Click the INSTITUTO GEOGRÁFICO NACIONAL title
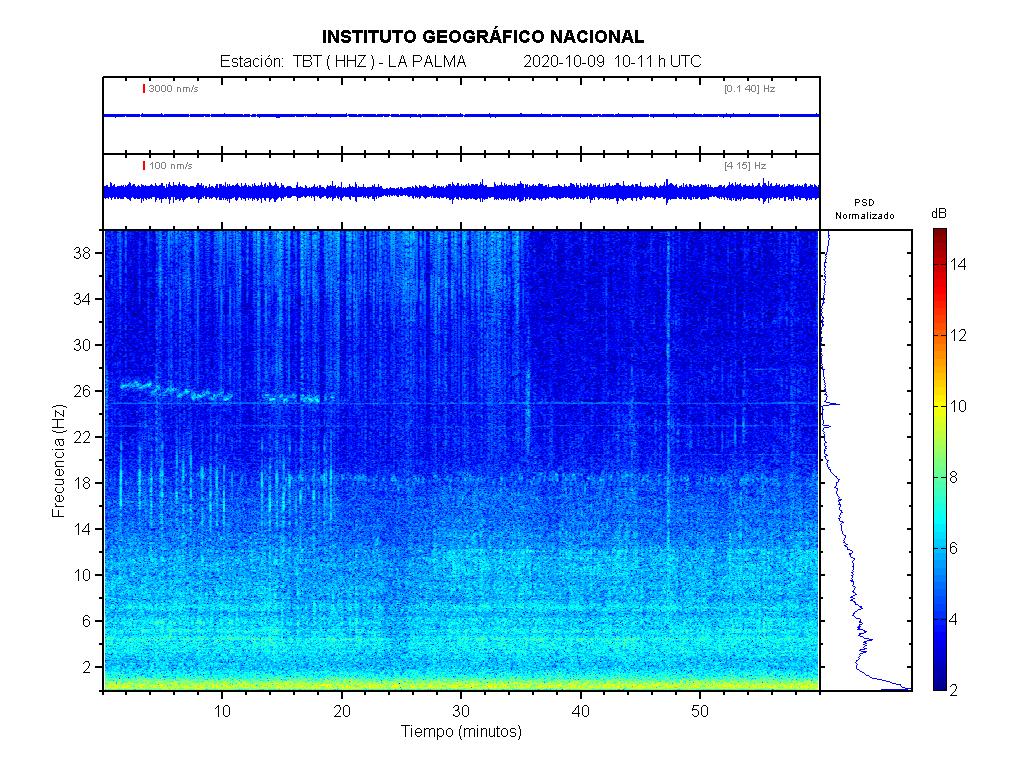The height and width of the screenshot is (768, 1025). 483,37
